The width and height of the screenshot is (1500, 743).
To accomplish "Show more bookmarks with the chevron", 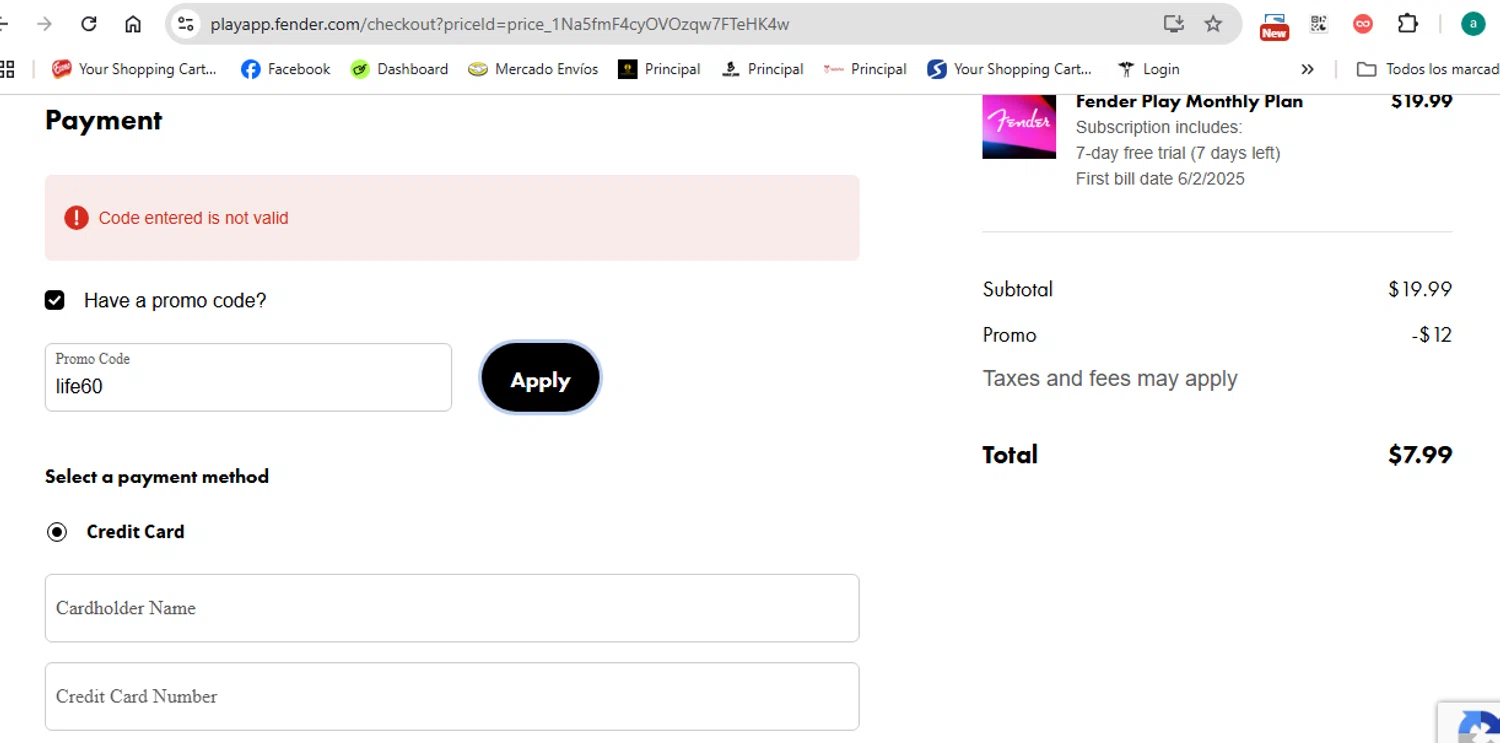I will [x=1307, y=69].
